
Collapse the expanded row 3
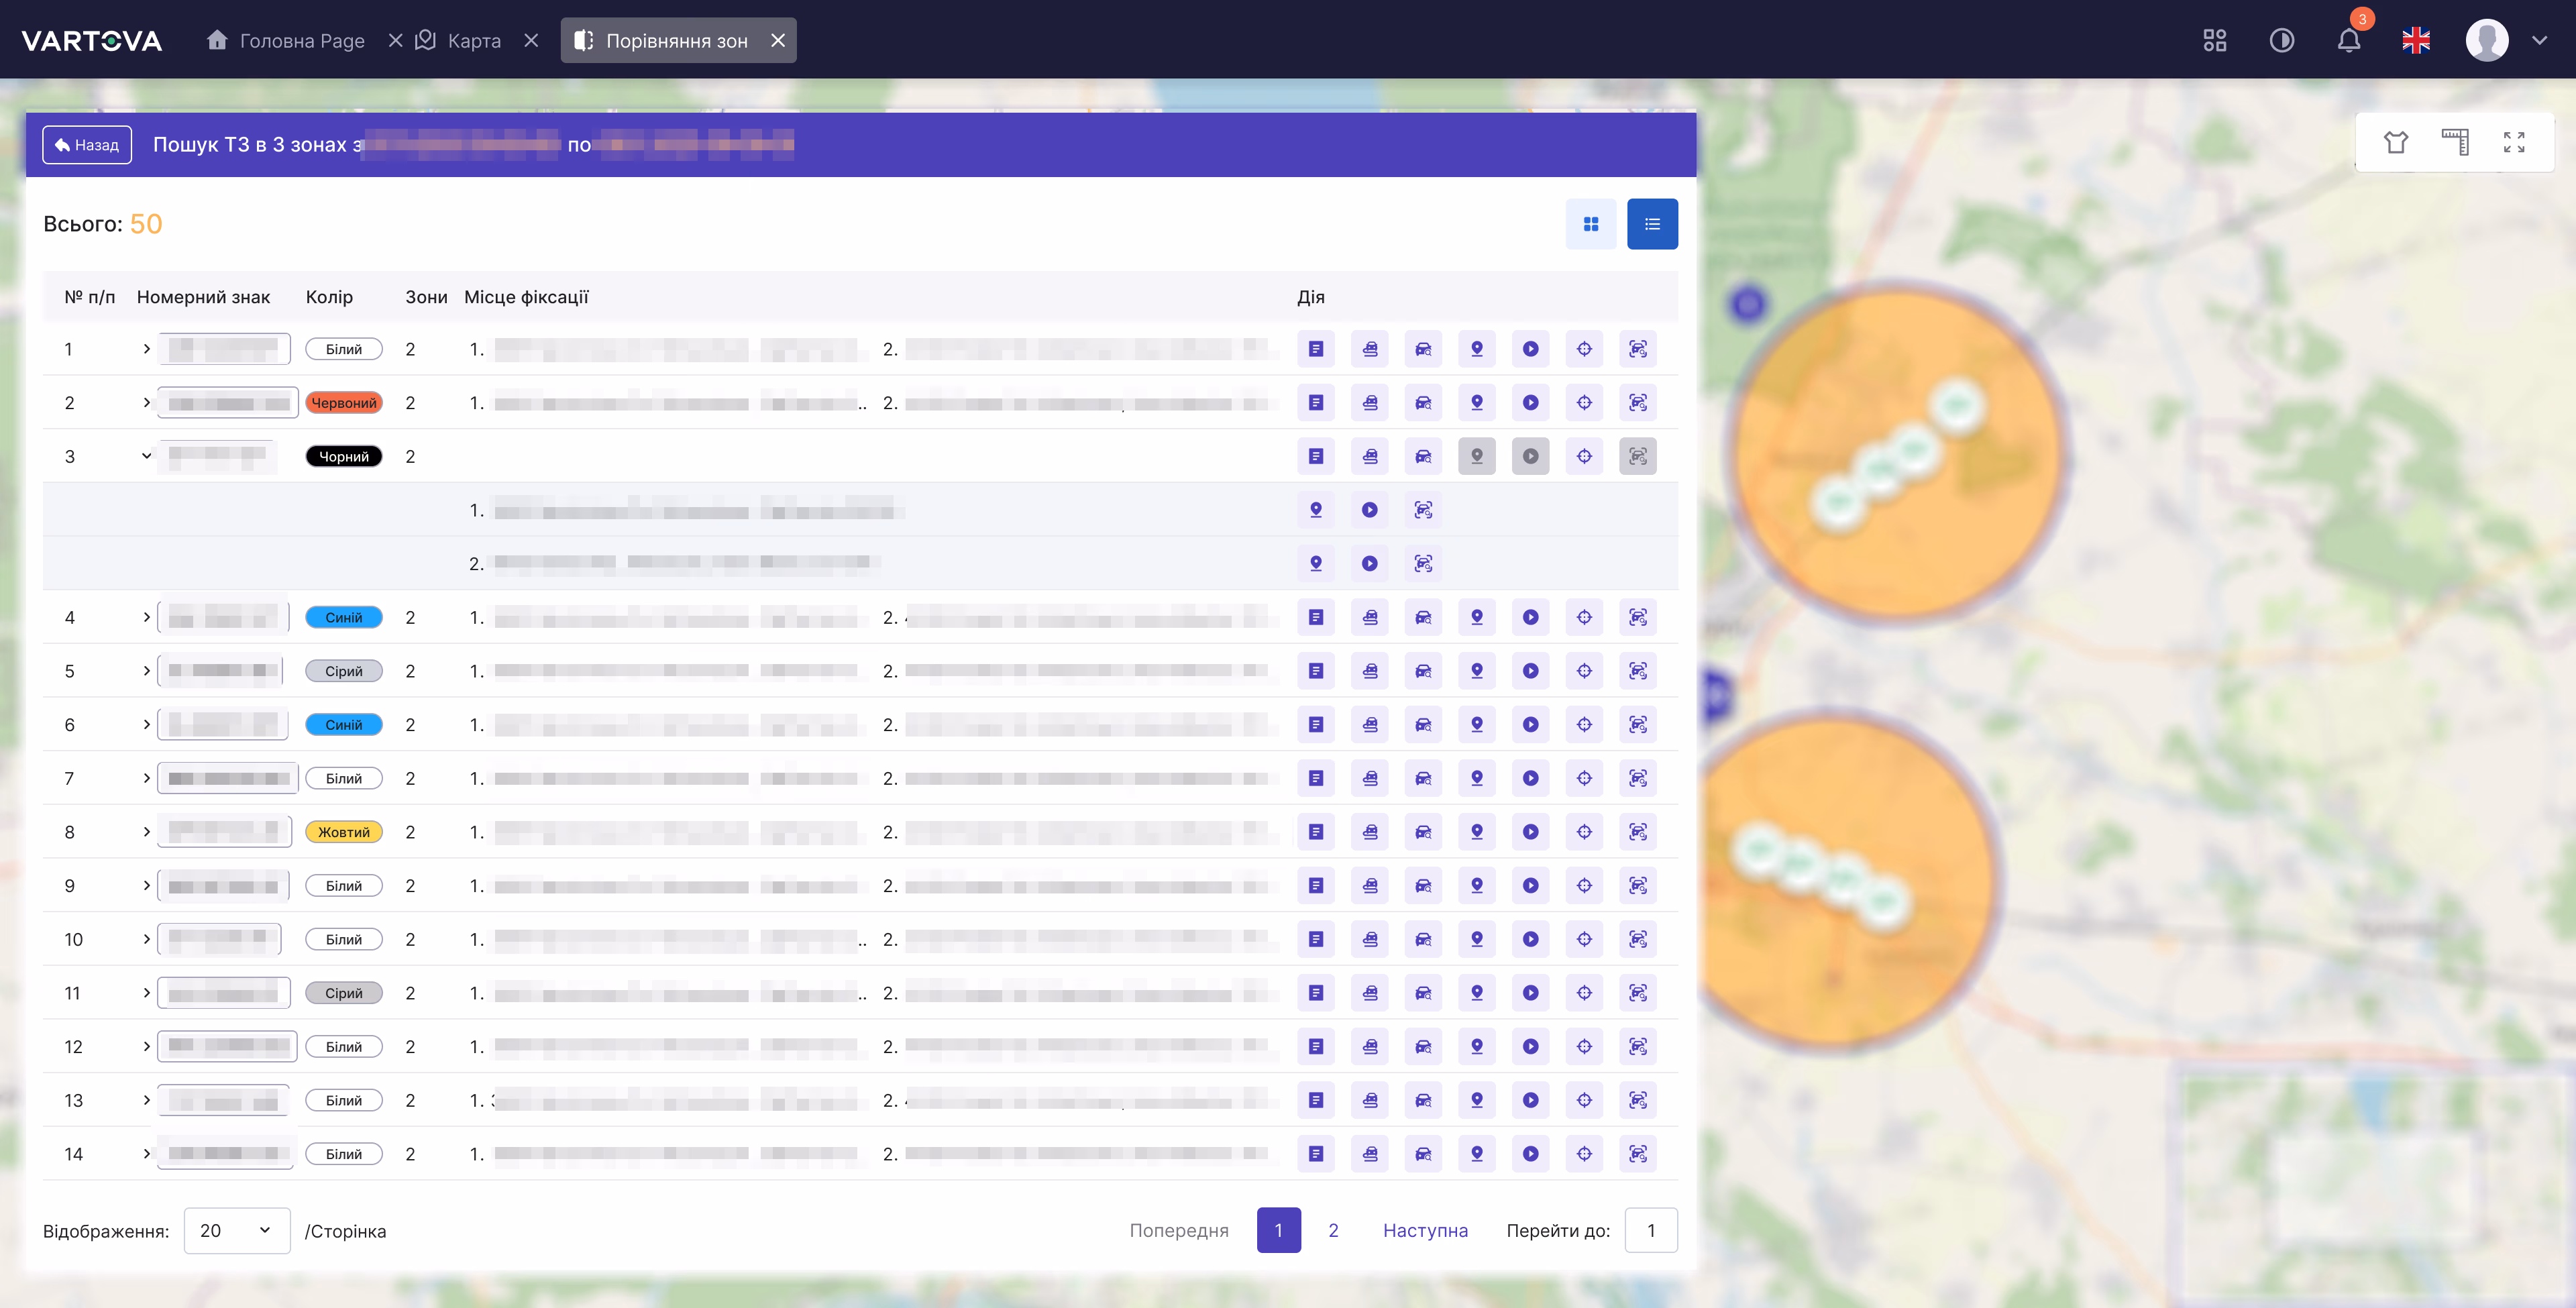(147, 456)
